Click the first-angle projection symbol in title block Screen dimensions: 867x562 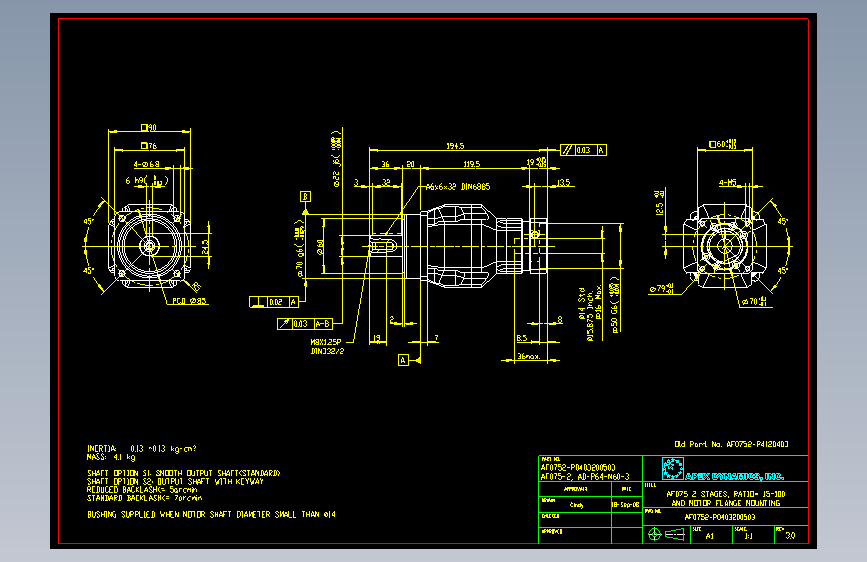[x=666, y=534]
